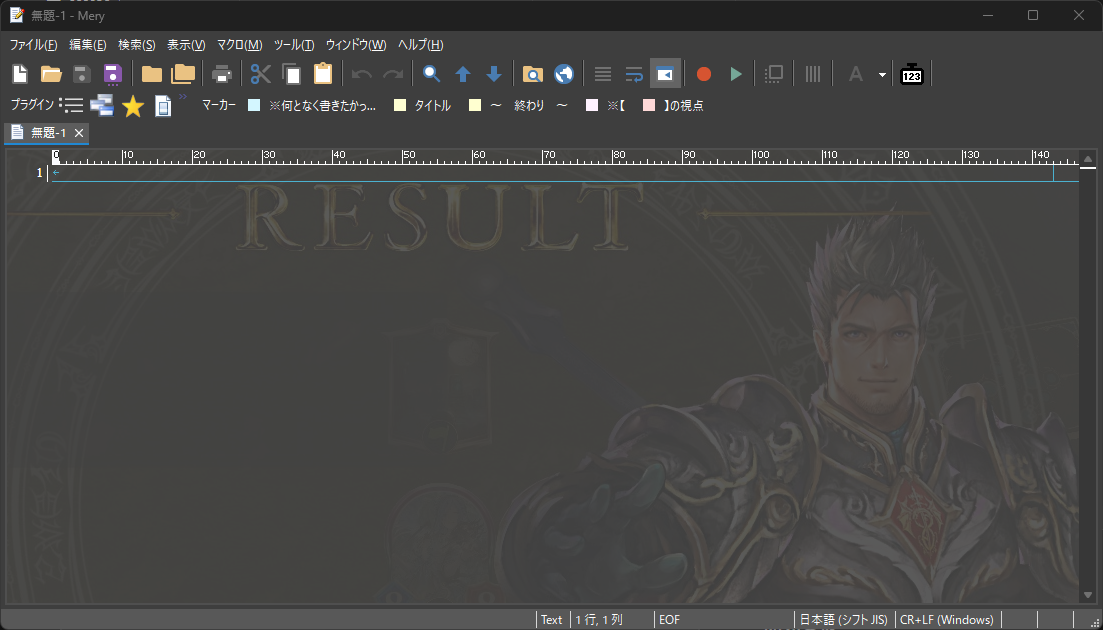Click the yellow star plugin icon
This screenshot has height=630, width=1103.
coord(133,106)
